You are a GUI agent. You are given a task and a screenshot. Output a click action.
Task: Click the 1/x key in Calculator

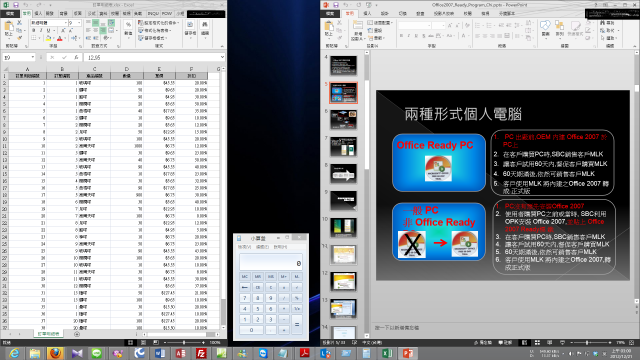point(297,309)
